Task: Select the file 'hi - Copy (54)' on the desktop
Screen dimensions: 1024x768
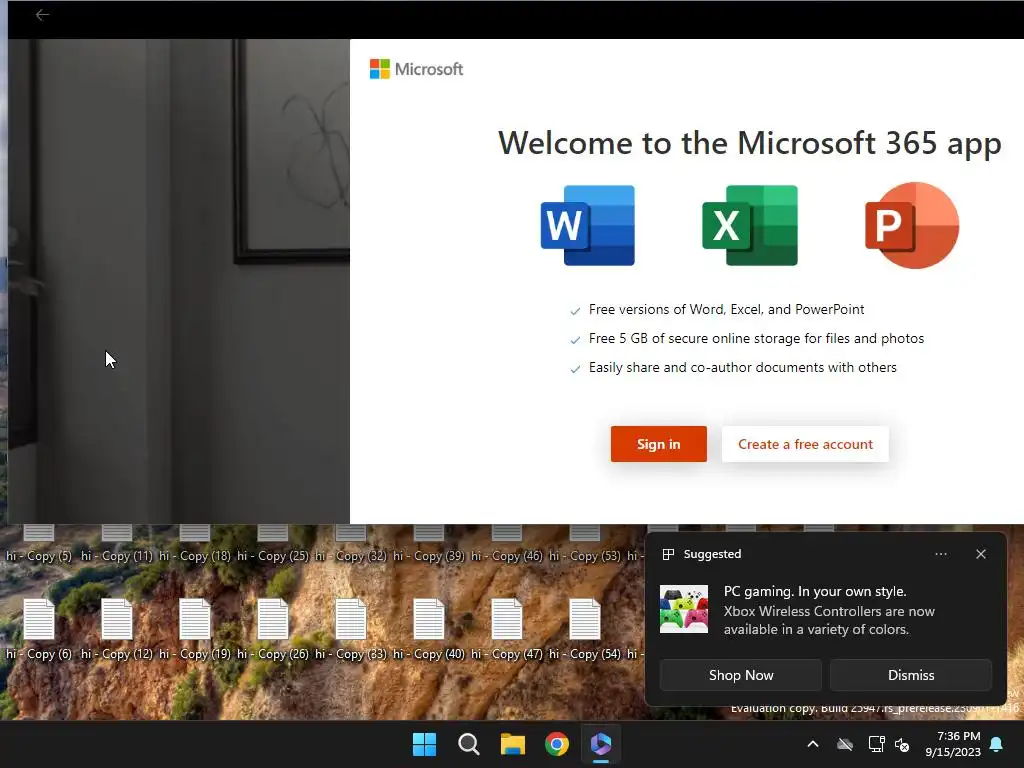Action: pyautogui.click(x=584, y=629)
